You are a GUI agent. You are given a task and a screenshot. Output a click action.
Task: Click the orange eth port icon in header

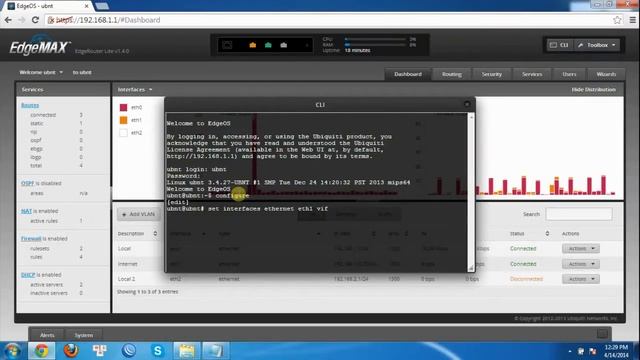(x=253, y=45)
